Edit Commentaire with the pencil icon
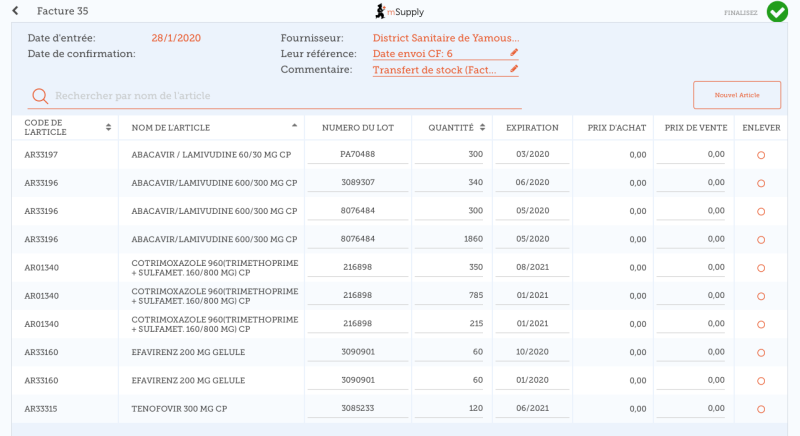 point(514,69)
